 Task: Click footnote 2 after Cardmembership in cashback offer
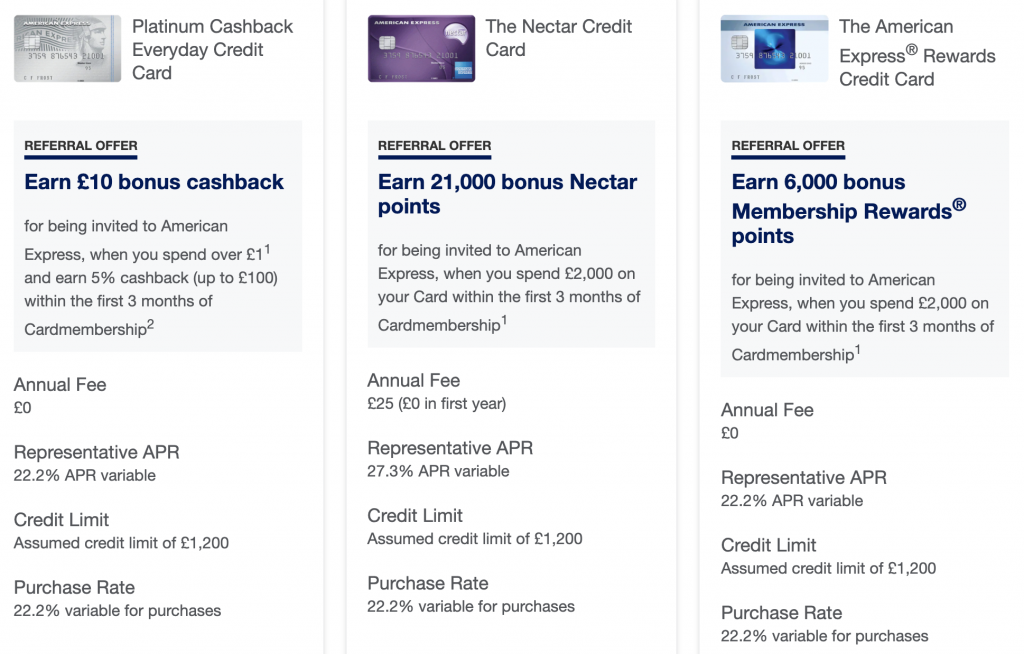[150, 324]
